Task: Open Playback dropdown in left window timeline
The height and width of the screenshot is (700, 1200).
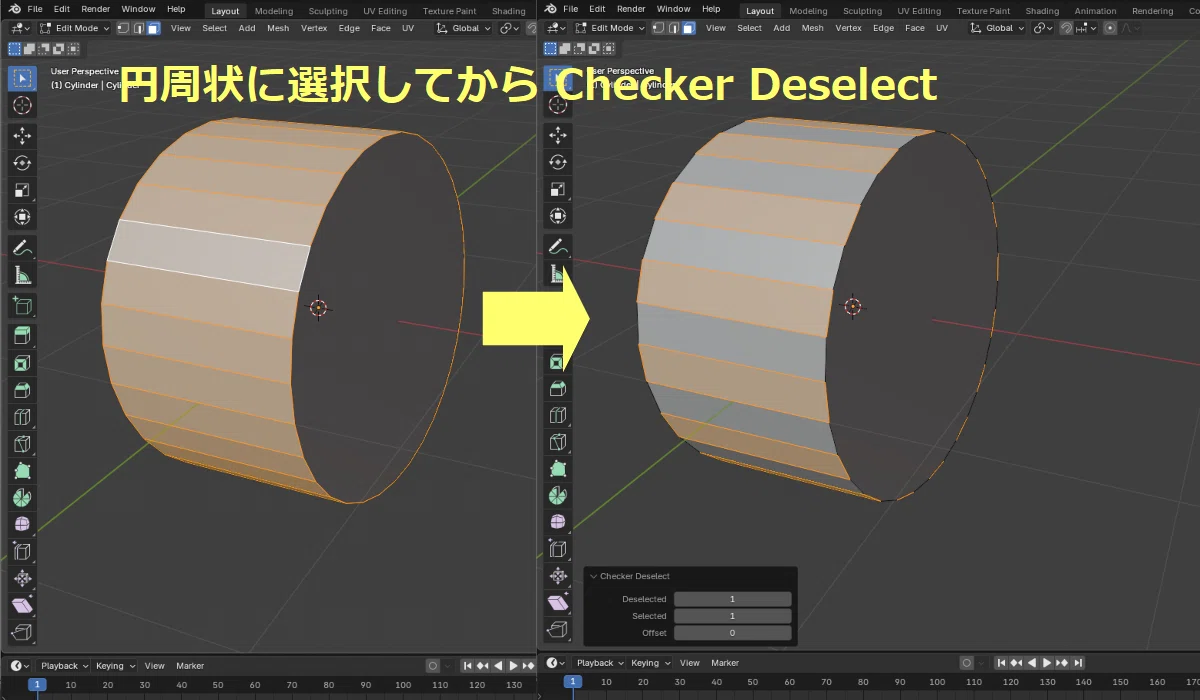Action: [x=64, y=666]
